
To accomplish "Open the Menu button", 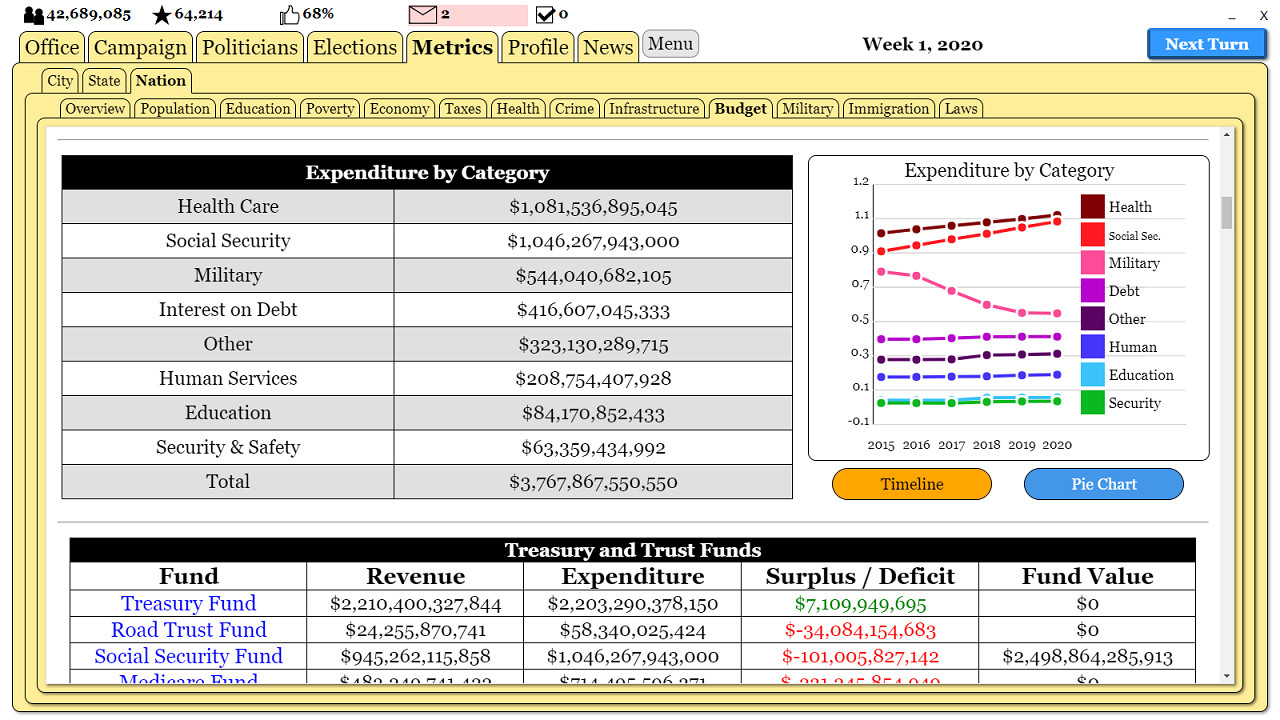I will coord(670,44).
